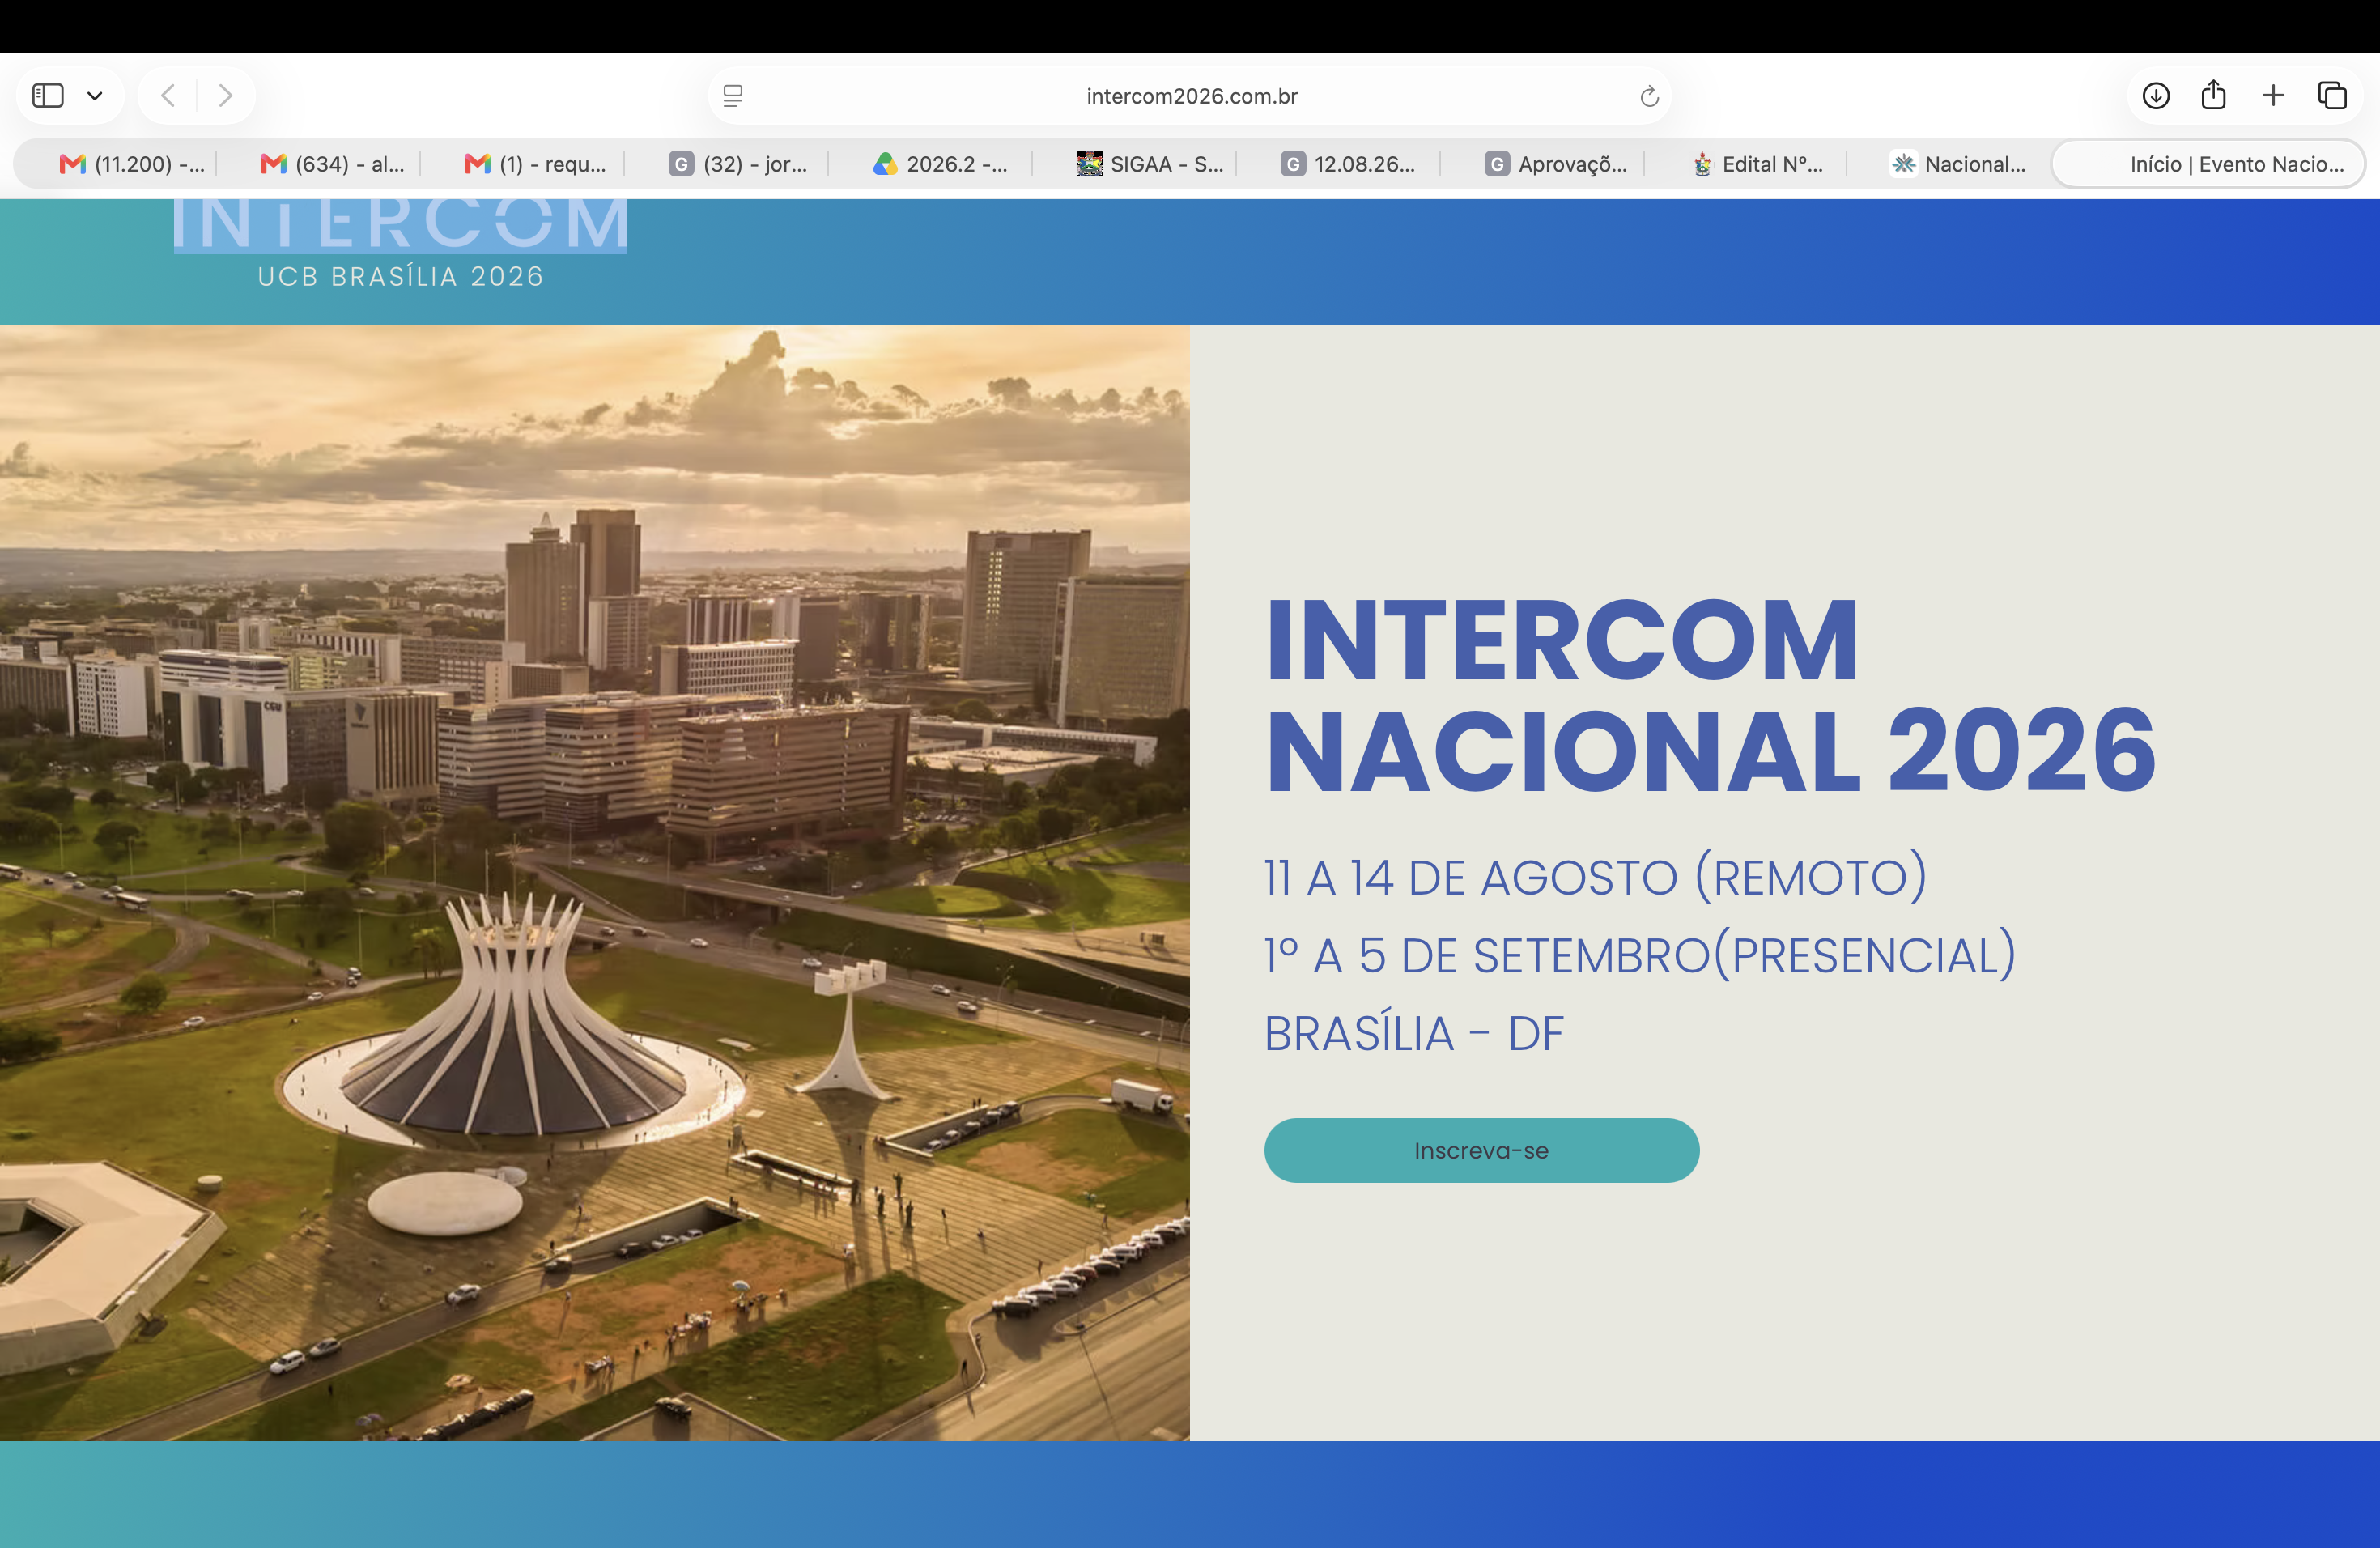This screenshot has width=2380, height=1548.
Task: Reload the page with the refresh icon
Action: click(x=1649, y=96)
